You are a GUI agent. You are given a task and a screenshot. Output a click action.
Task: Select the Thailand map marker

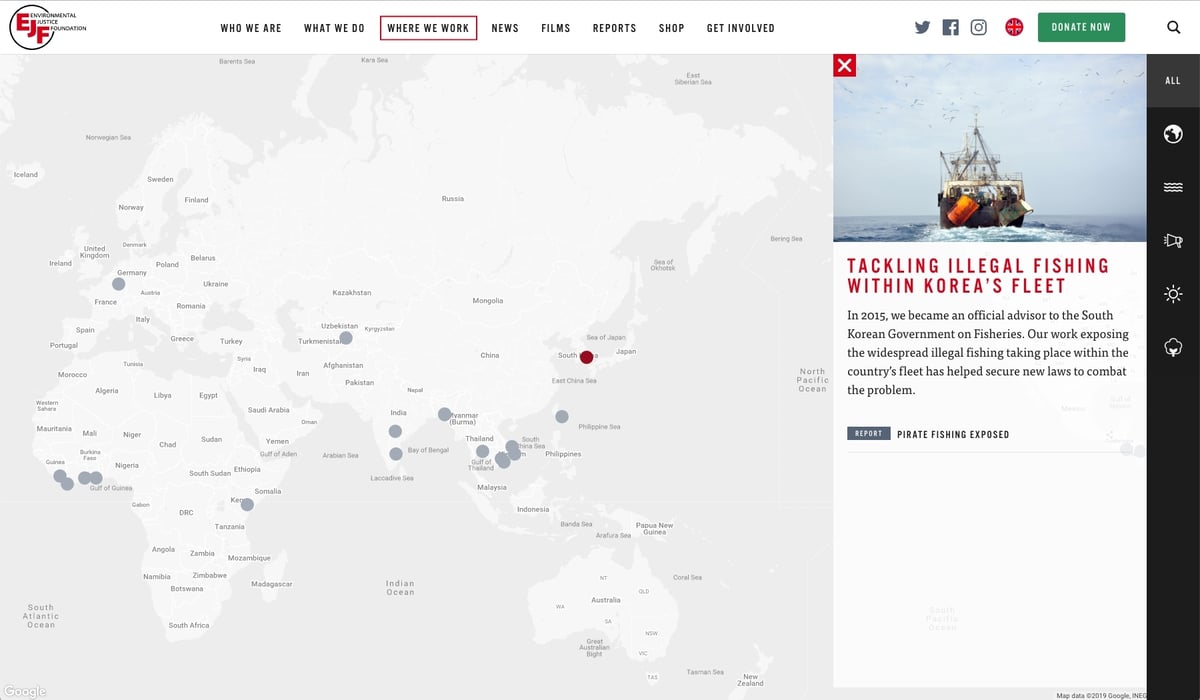point(482,451)
